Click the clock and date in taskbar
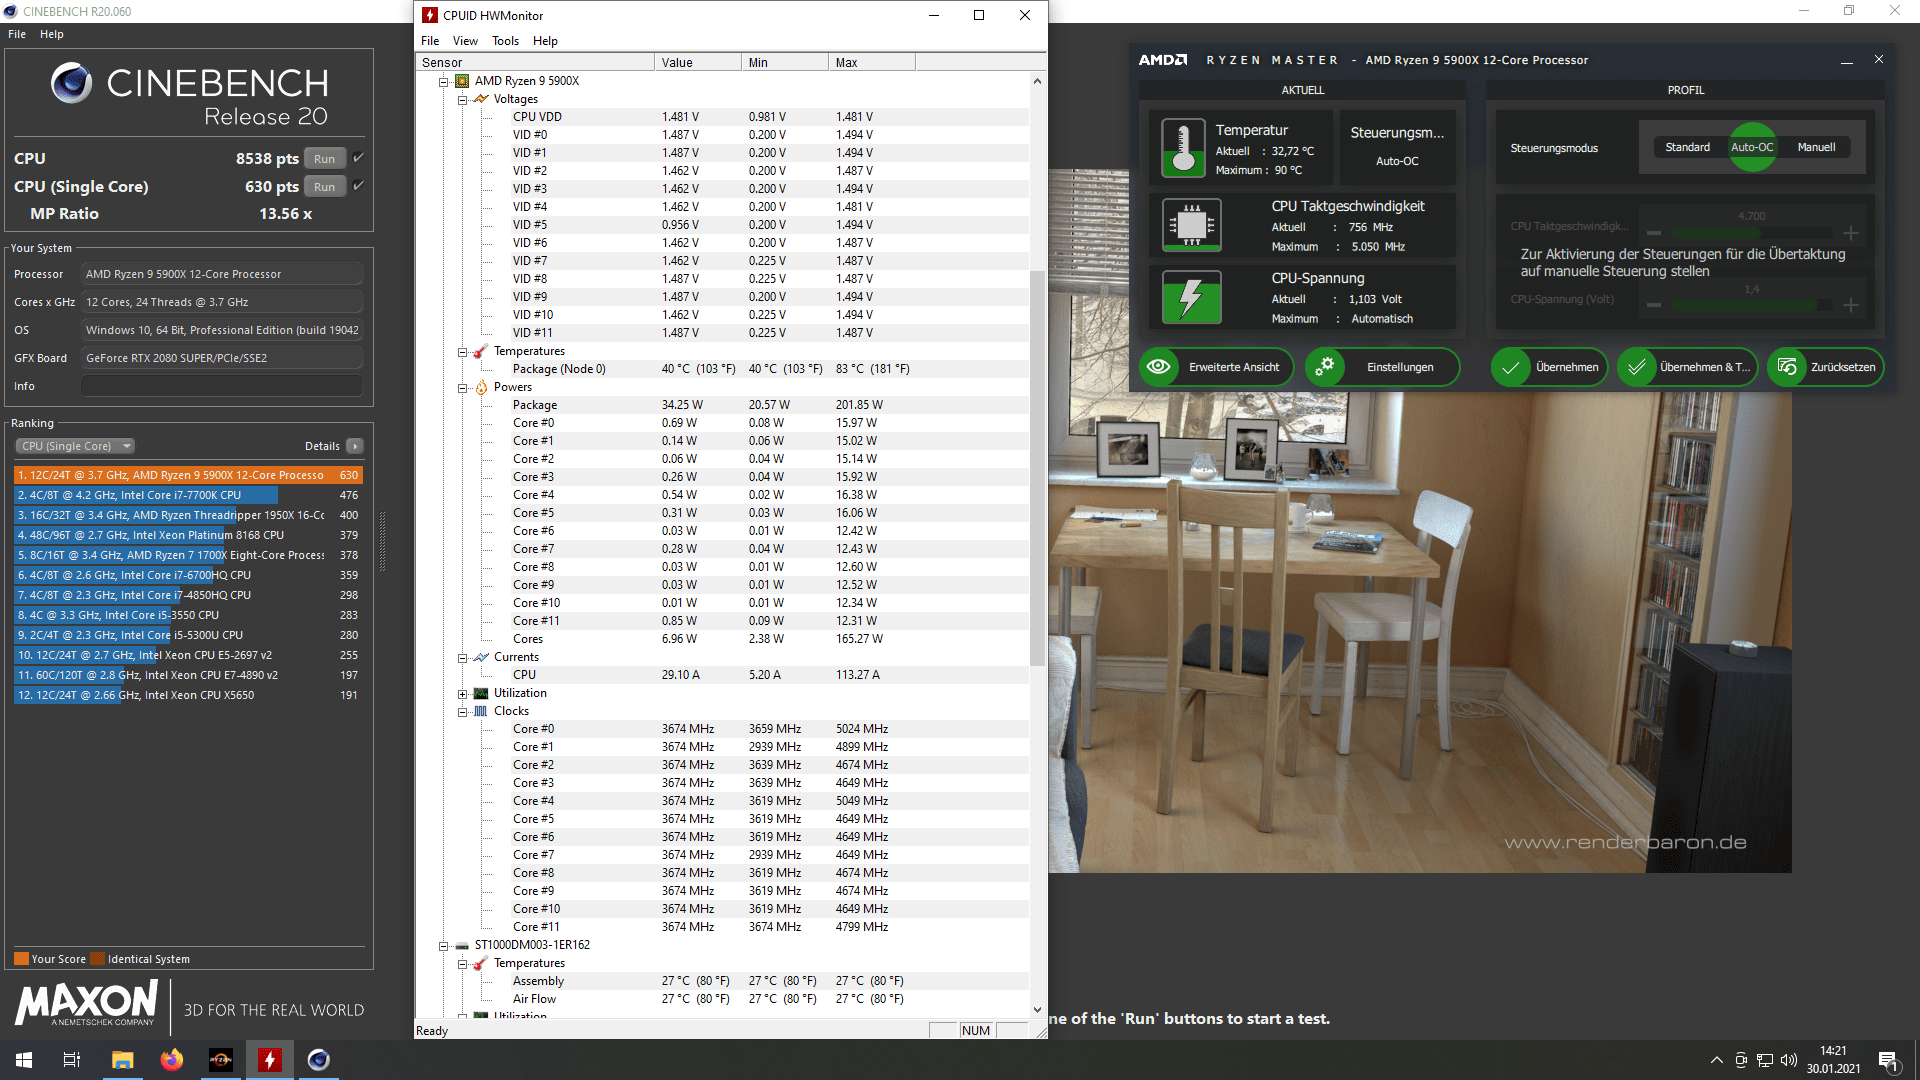The width and height of the screenshot is (1920, 1080). click(x=1833, y=1060)
